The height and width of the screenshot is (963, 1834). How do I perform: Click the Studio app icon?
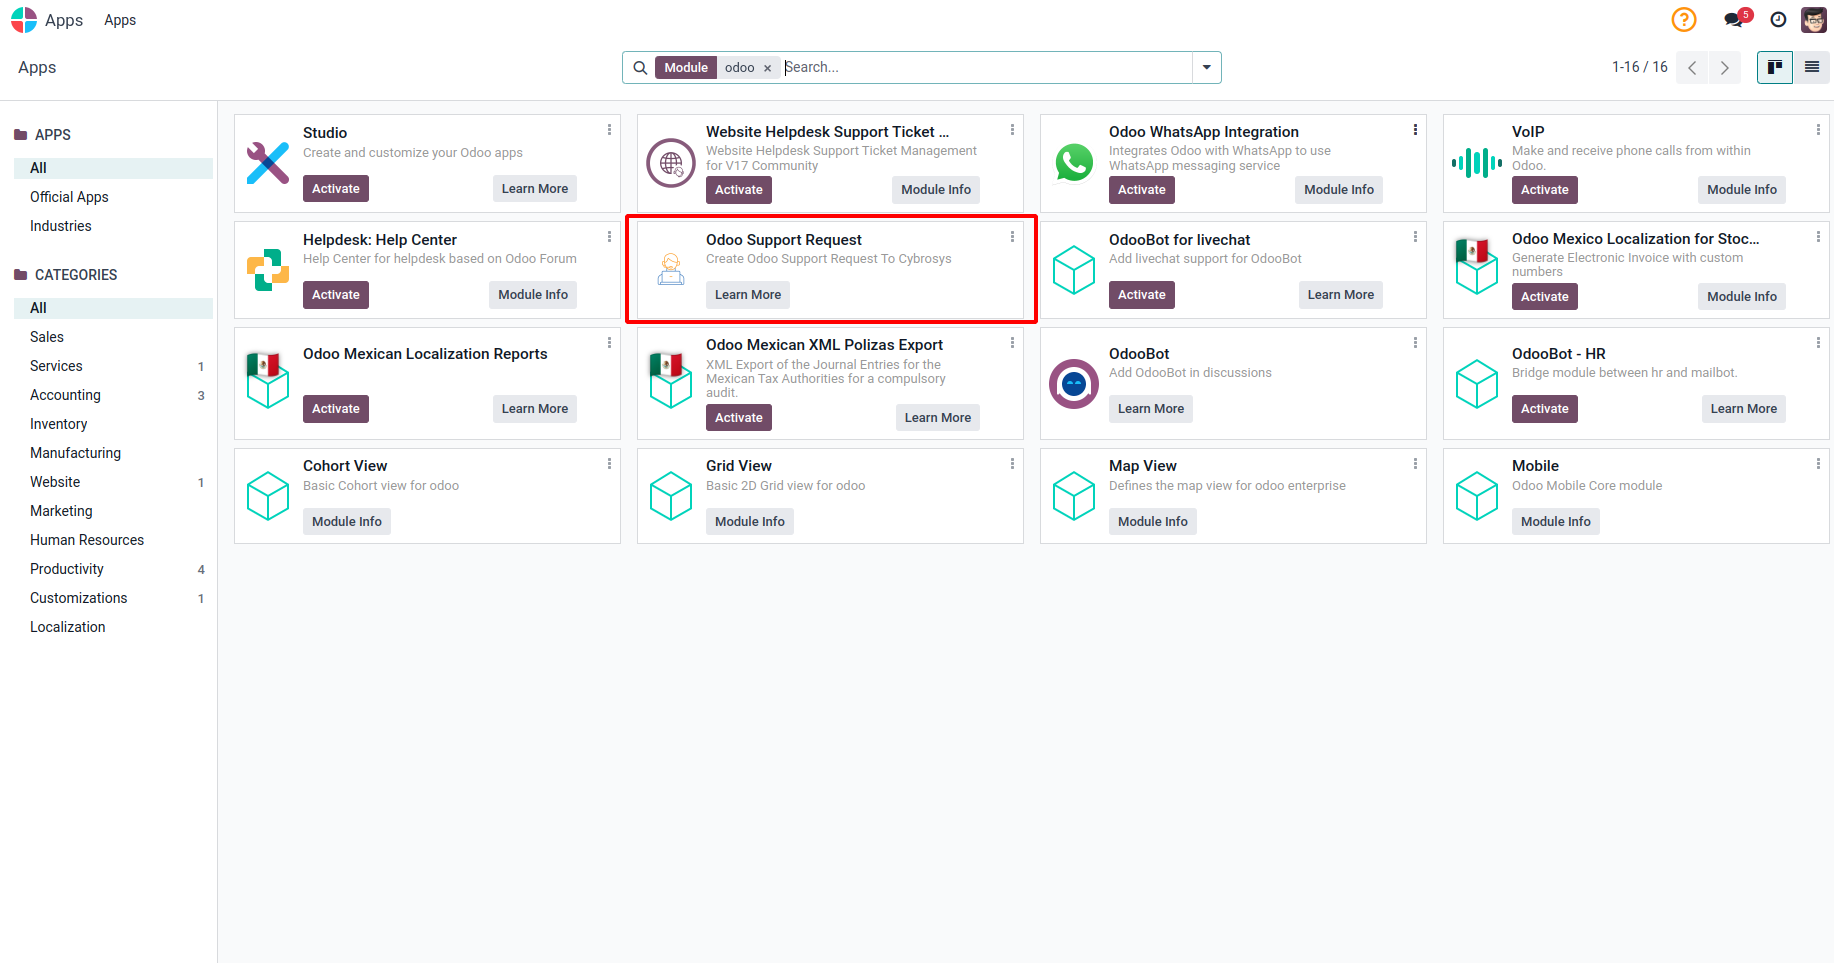tap(268, 163)
